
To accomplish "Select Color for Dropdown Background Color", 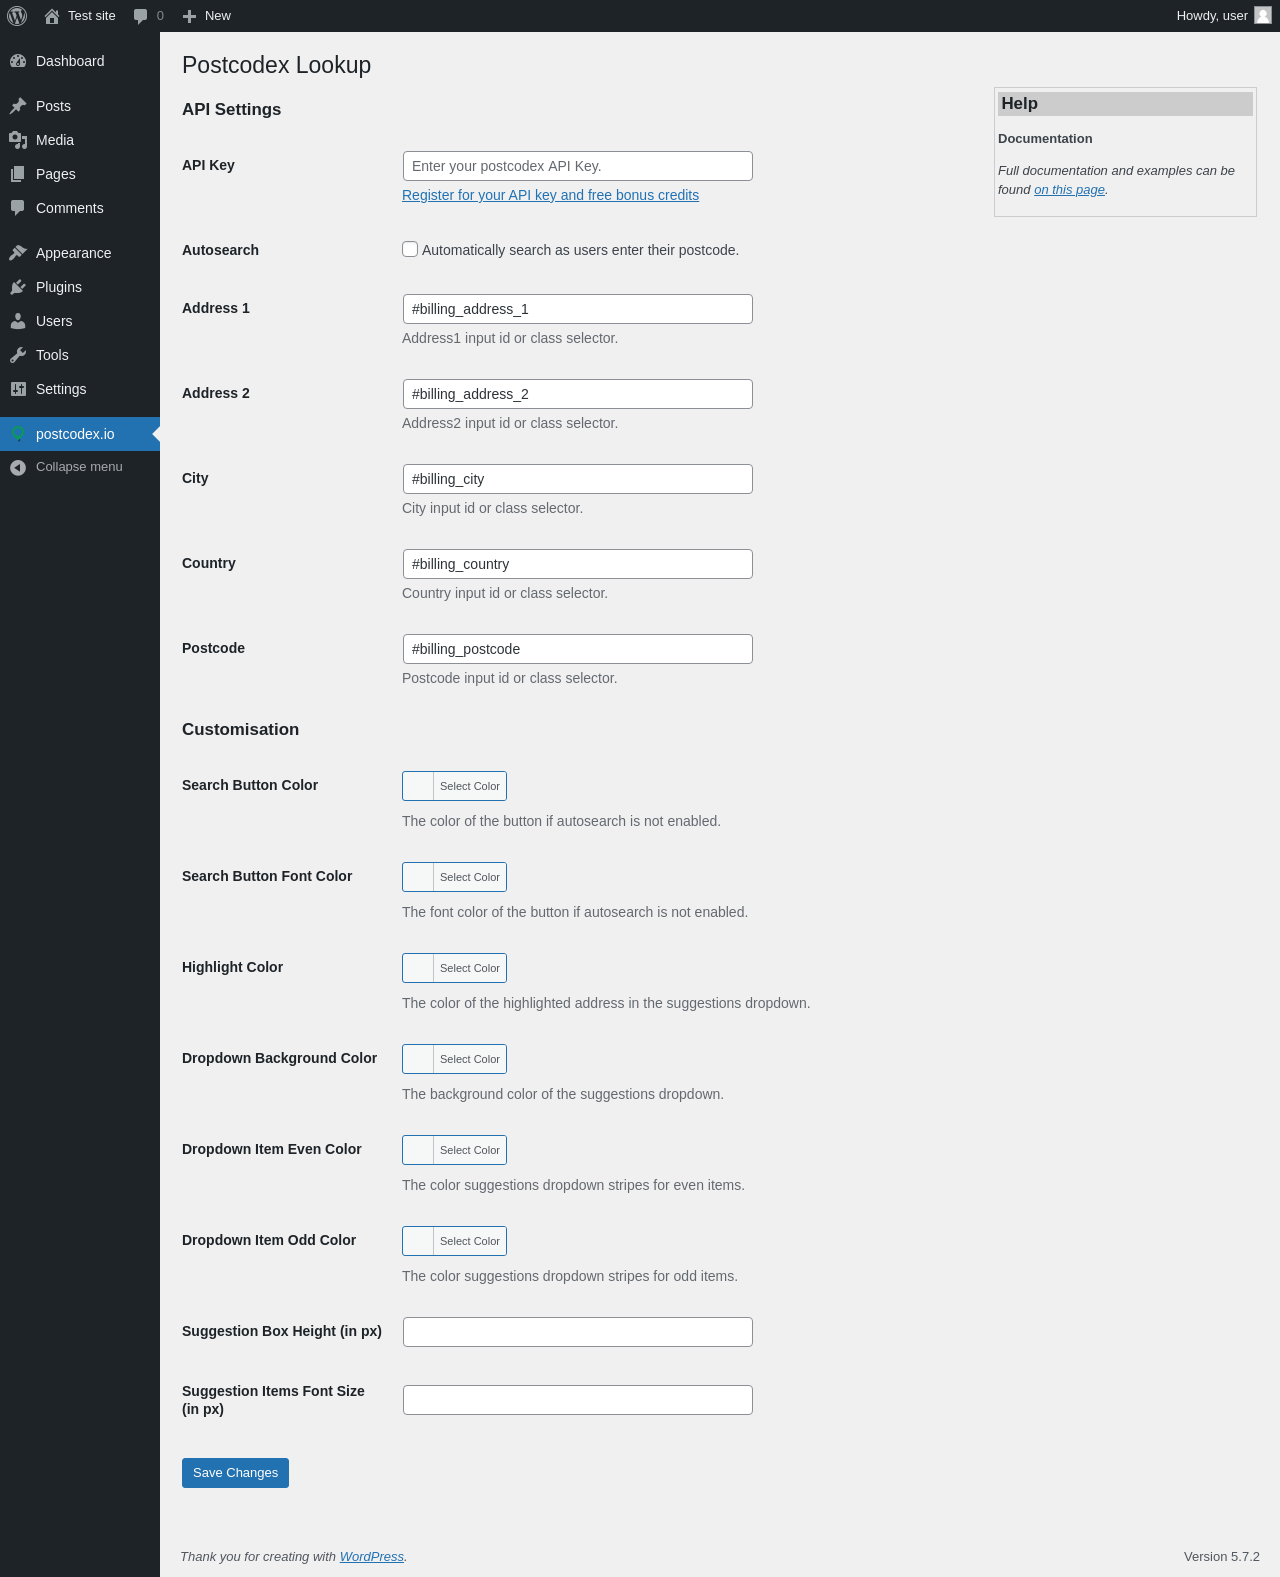I will point(454,1059).
